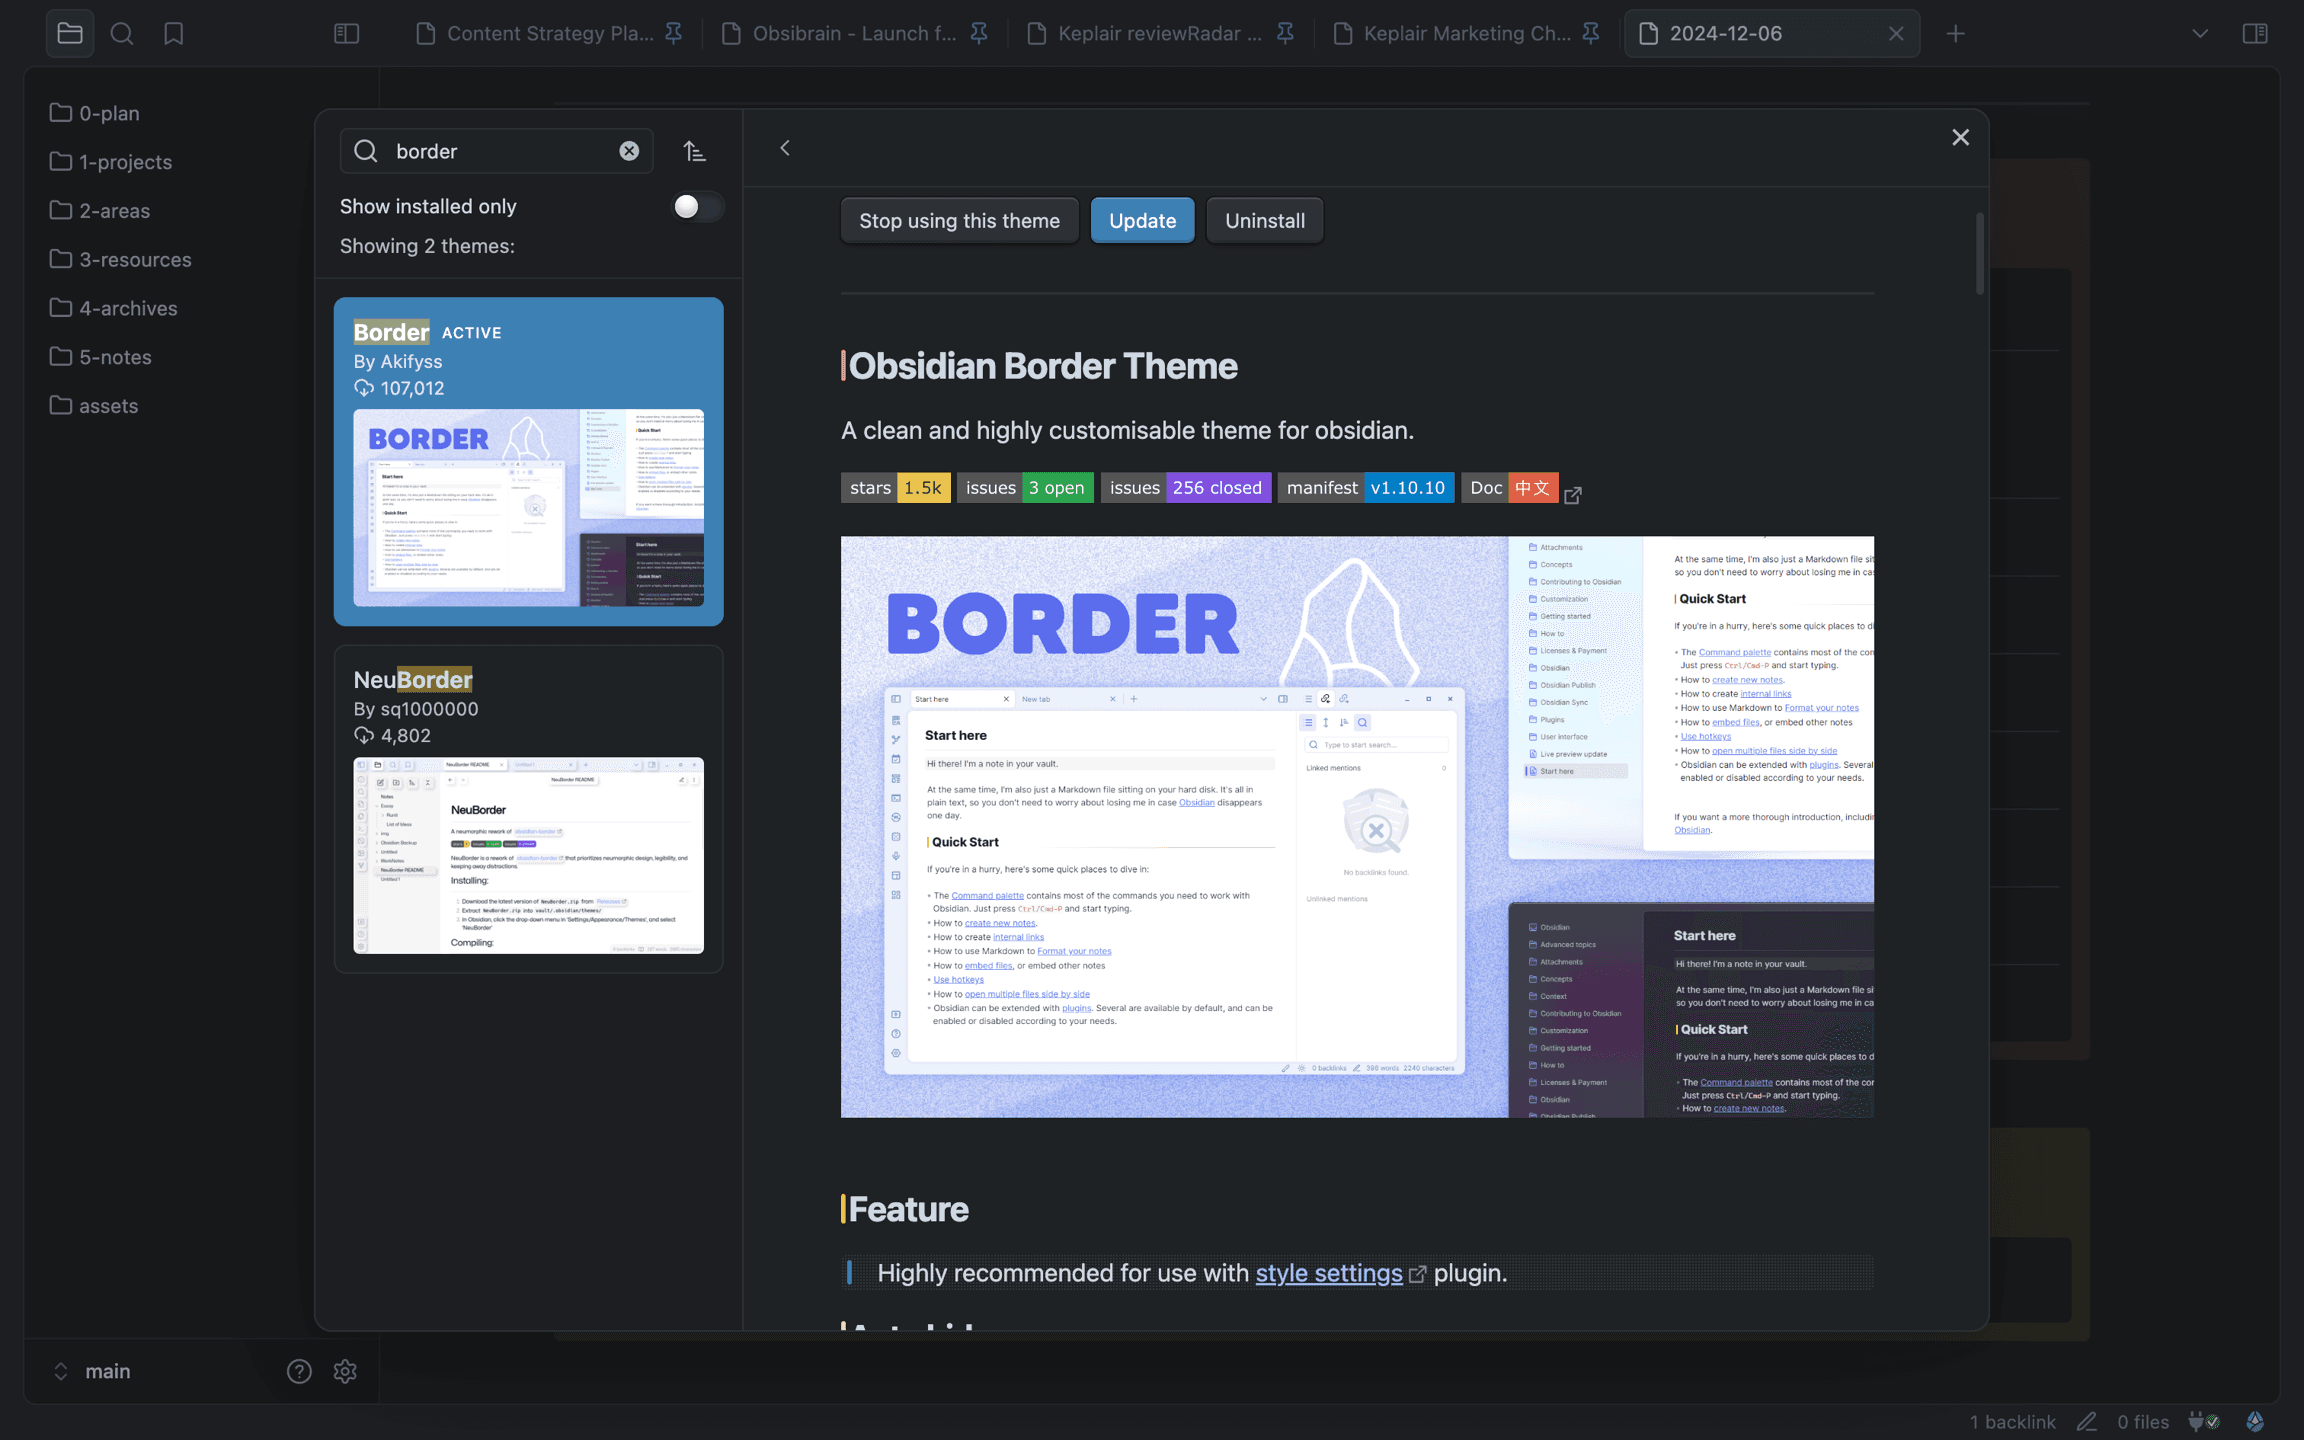Image resolution: width=2304 pixels, height=1440 pixels.
Task: Switch to Keplair reviewRadar tab
Action: [x=1159, y=33]
